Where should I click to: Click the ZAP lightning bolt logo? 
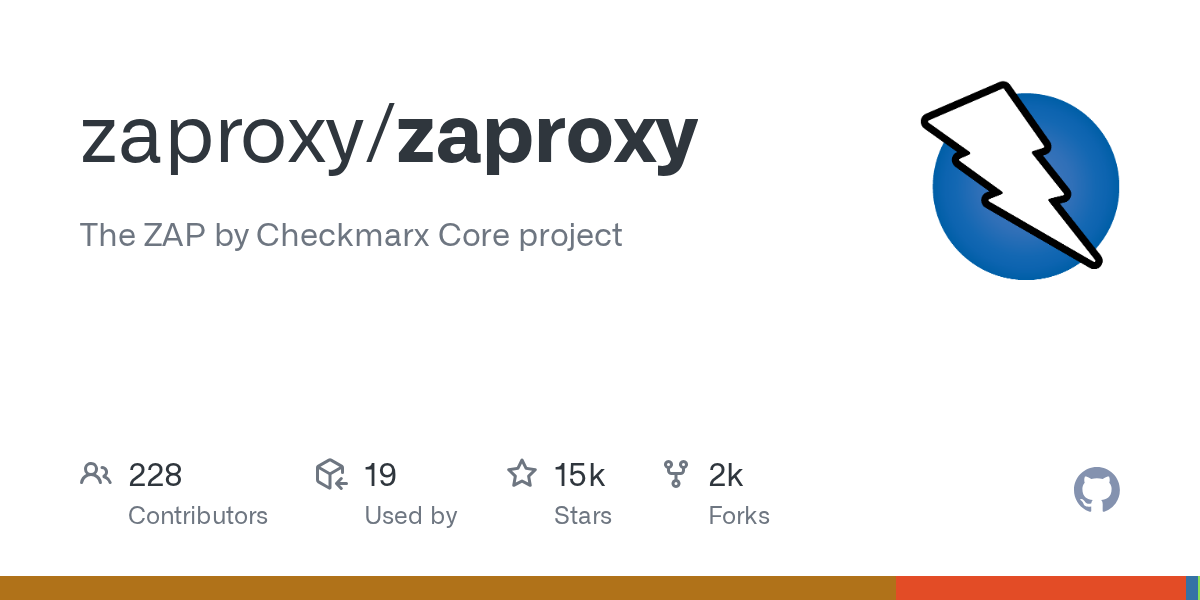tap(1022, 180)
